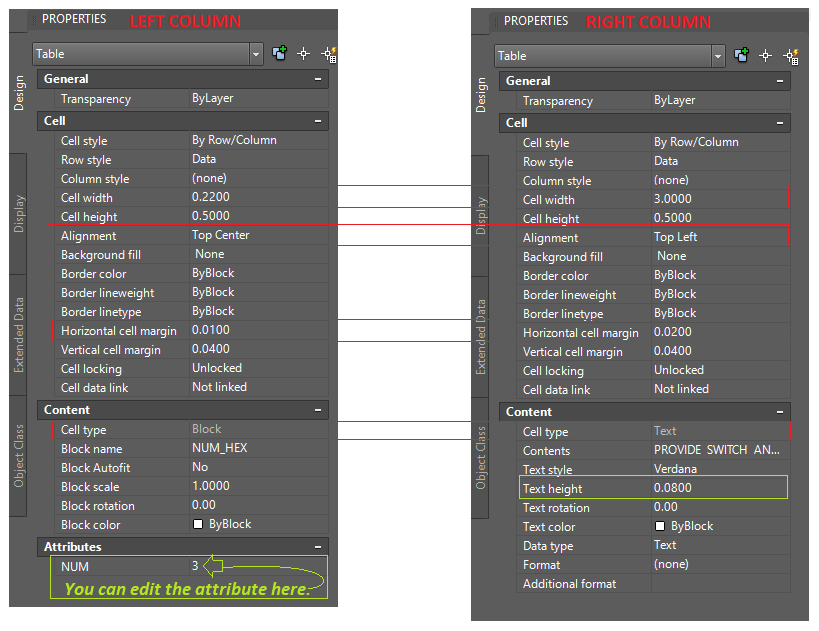This screenshot has height=631, width=819.
Task: Toggle PICKADD in the right Properties palette
Action: pos(742,54)
